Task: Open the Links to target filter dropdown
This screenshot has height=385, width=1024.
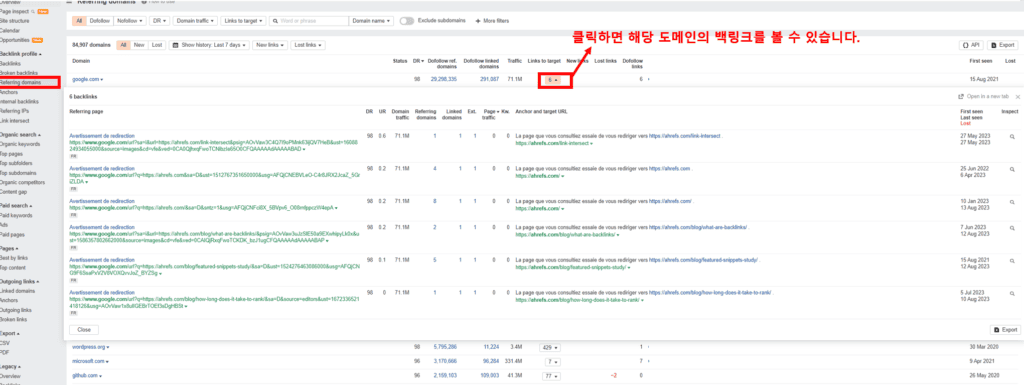Action: (x=242, y=21)
